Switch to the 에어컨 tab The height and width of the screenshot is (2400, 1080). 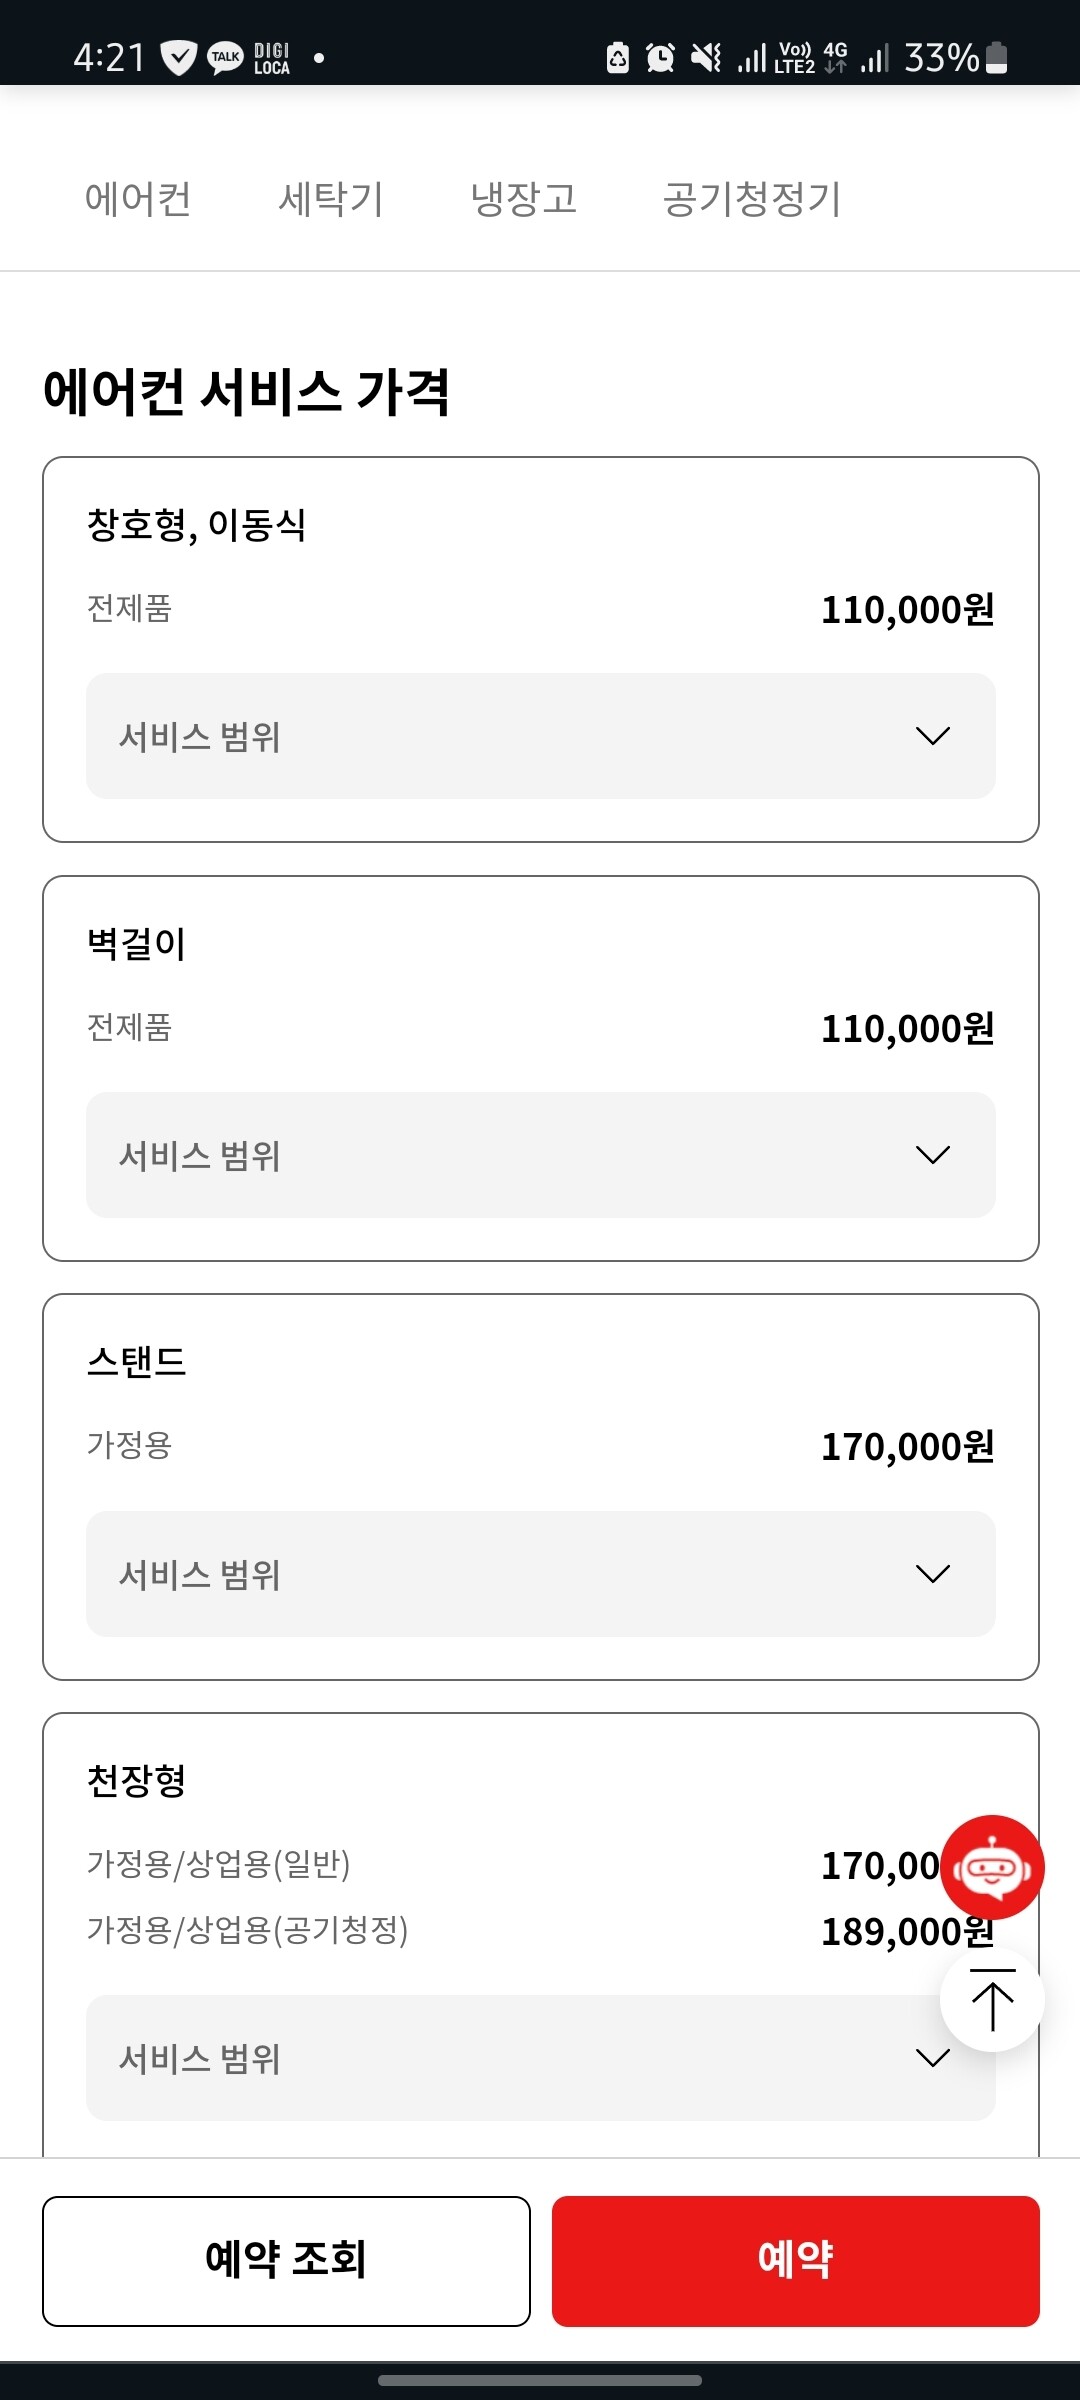pos(138,199)
